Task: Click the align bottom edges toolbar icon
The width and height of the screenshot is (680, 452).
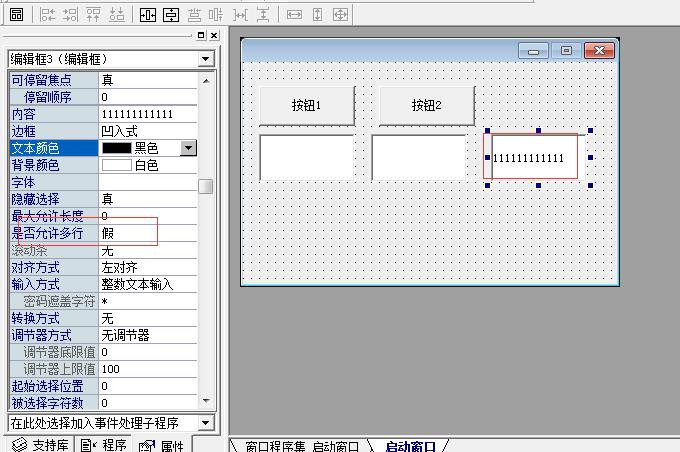Action: pyautogui.click(x=117, y=15)
